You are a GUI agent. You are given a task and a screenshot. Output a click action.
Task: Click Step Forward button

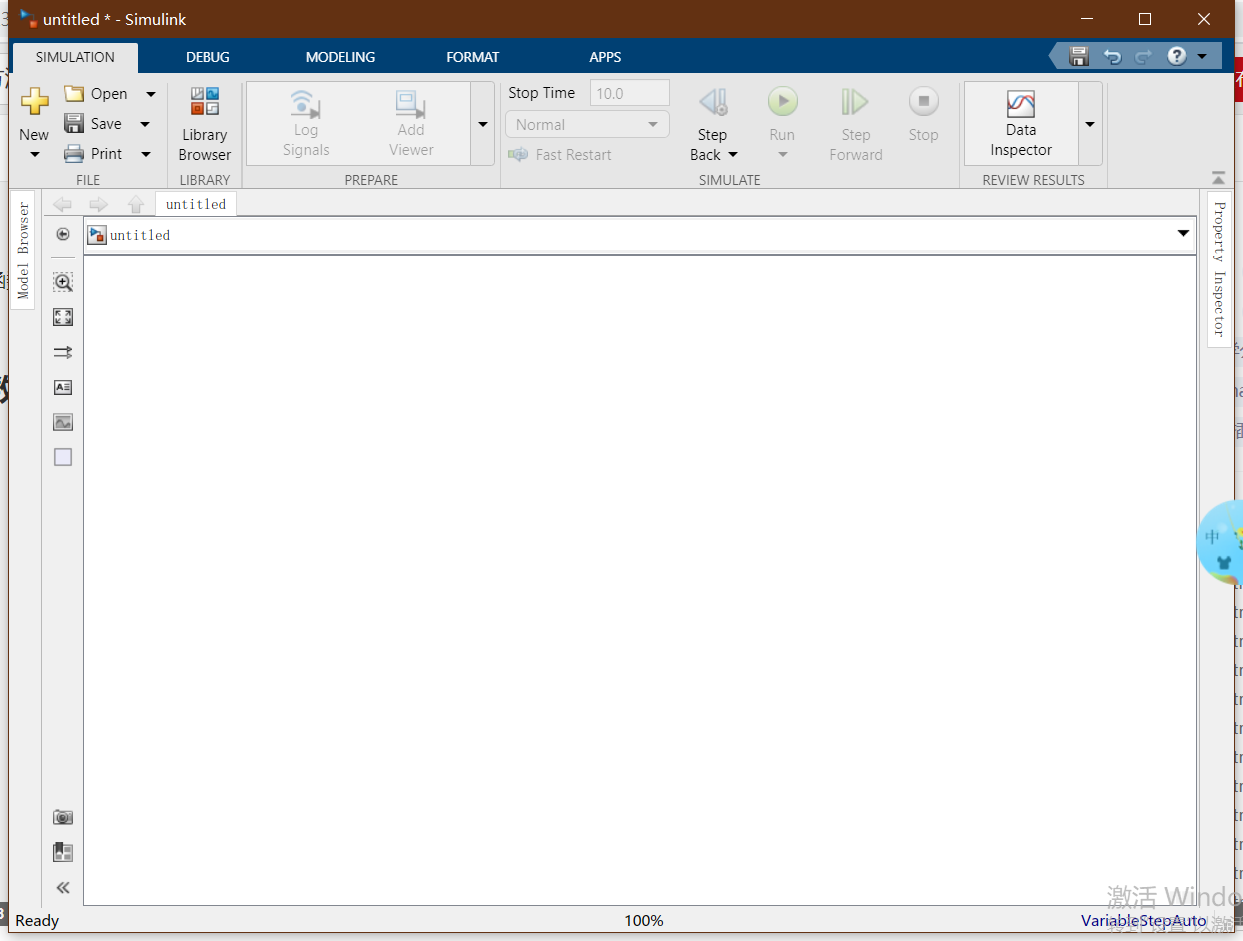point(856,124)
